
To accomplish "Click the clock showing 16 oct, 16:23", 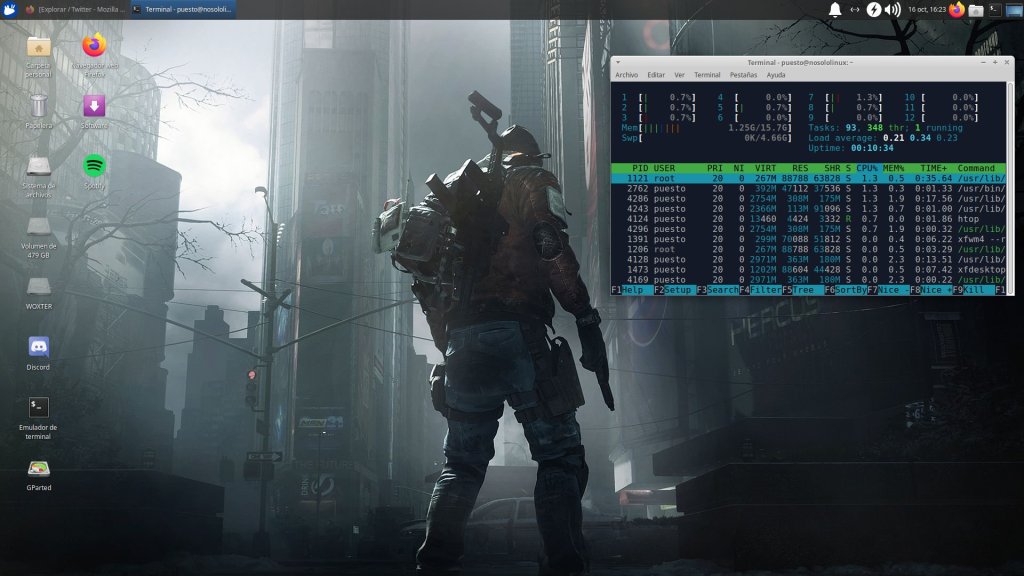I will [x=925, y=10].
